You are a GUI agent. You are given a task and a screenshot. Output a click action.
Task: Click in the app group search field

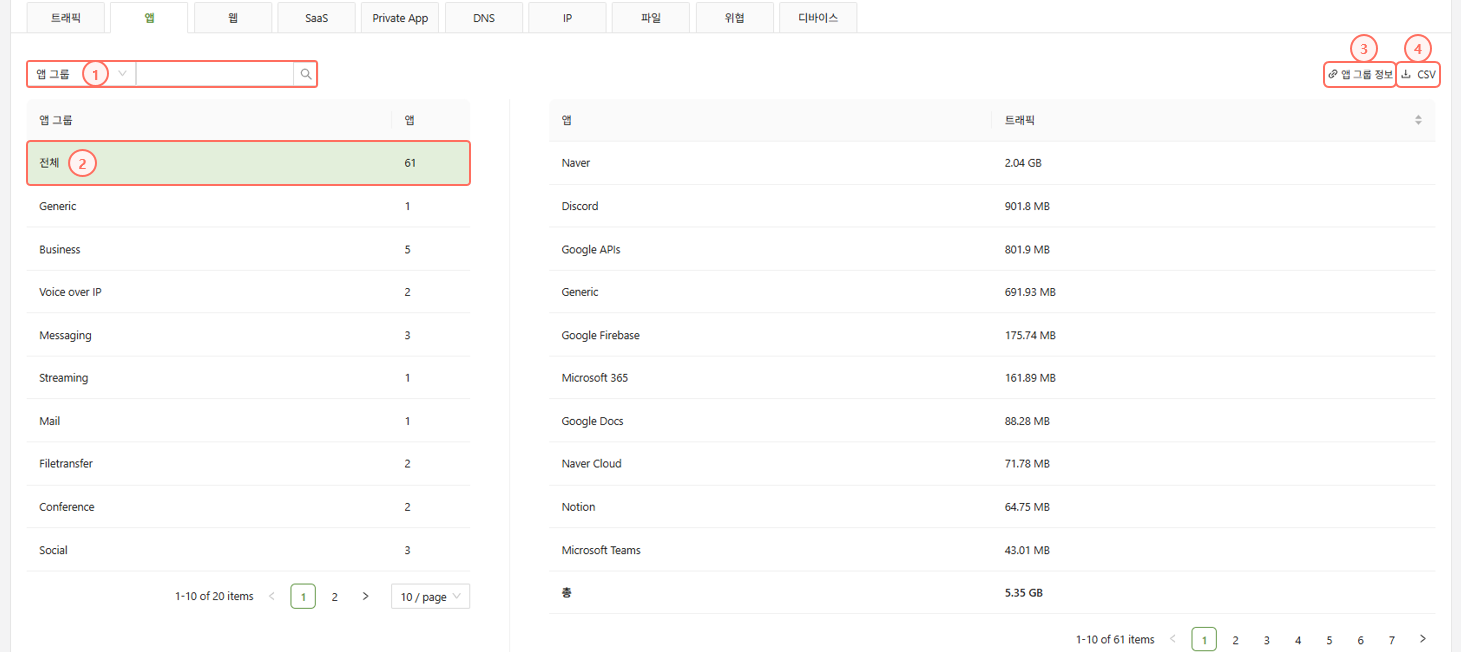click(x=214, y=74)
